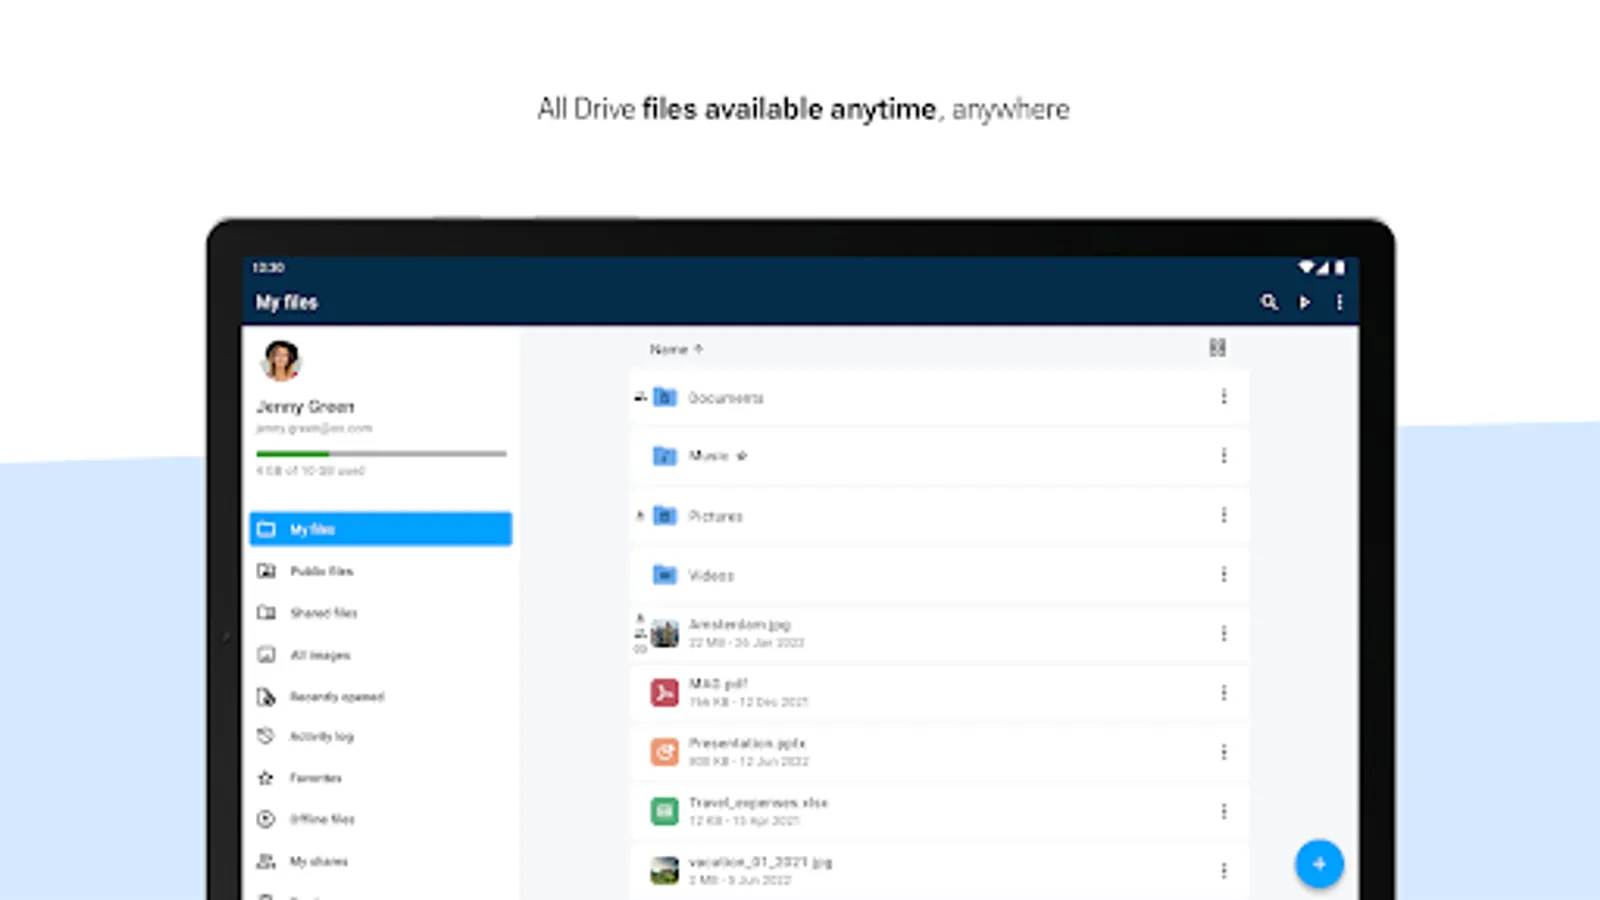The height and width of the screenshot is (900, 1600).
Task: Click the Shared files sidebar icon
Action: [x=266, y=613]
